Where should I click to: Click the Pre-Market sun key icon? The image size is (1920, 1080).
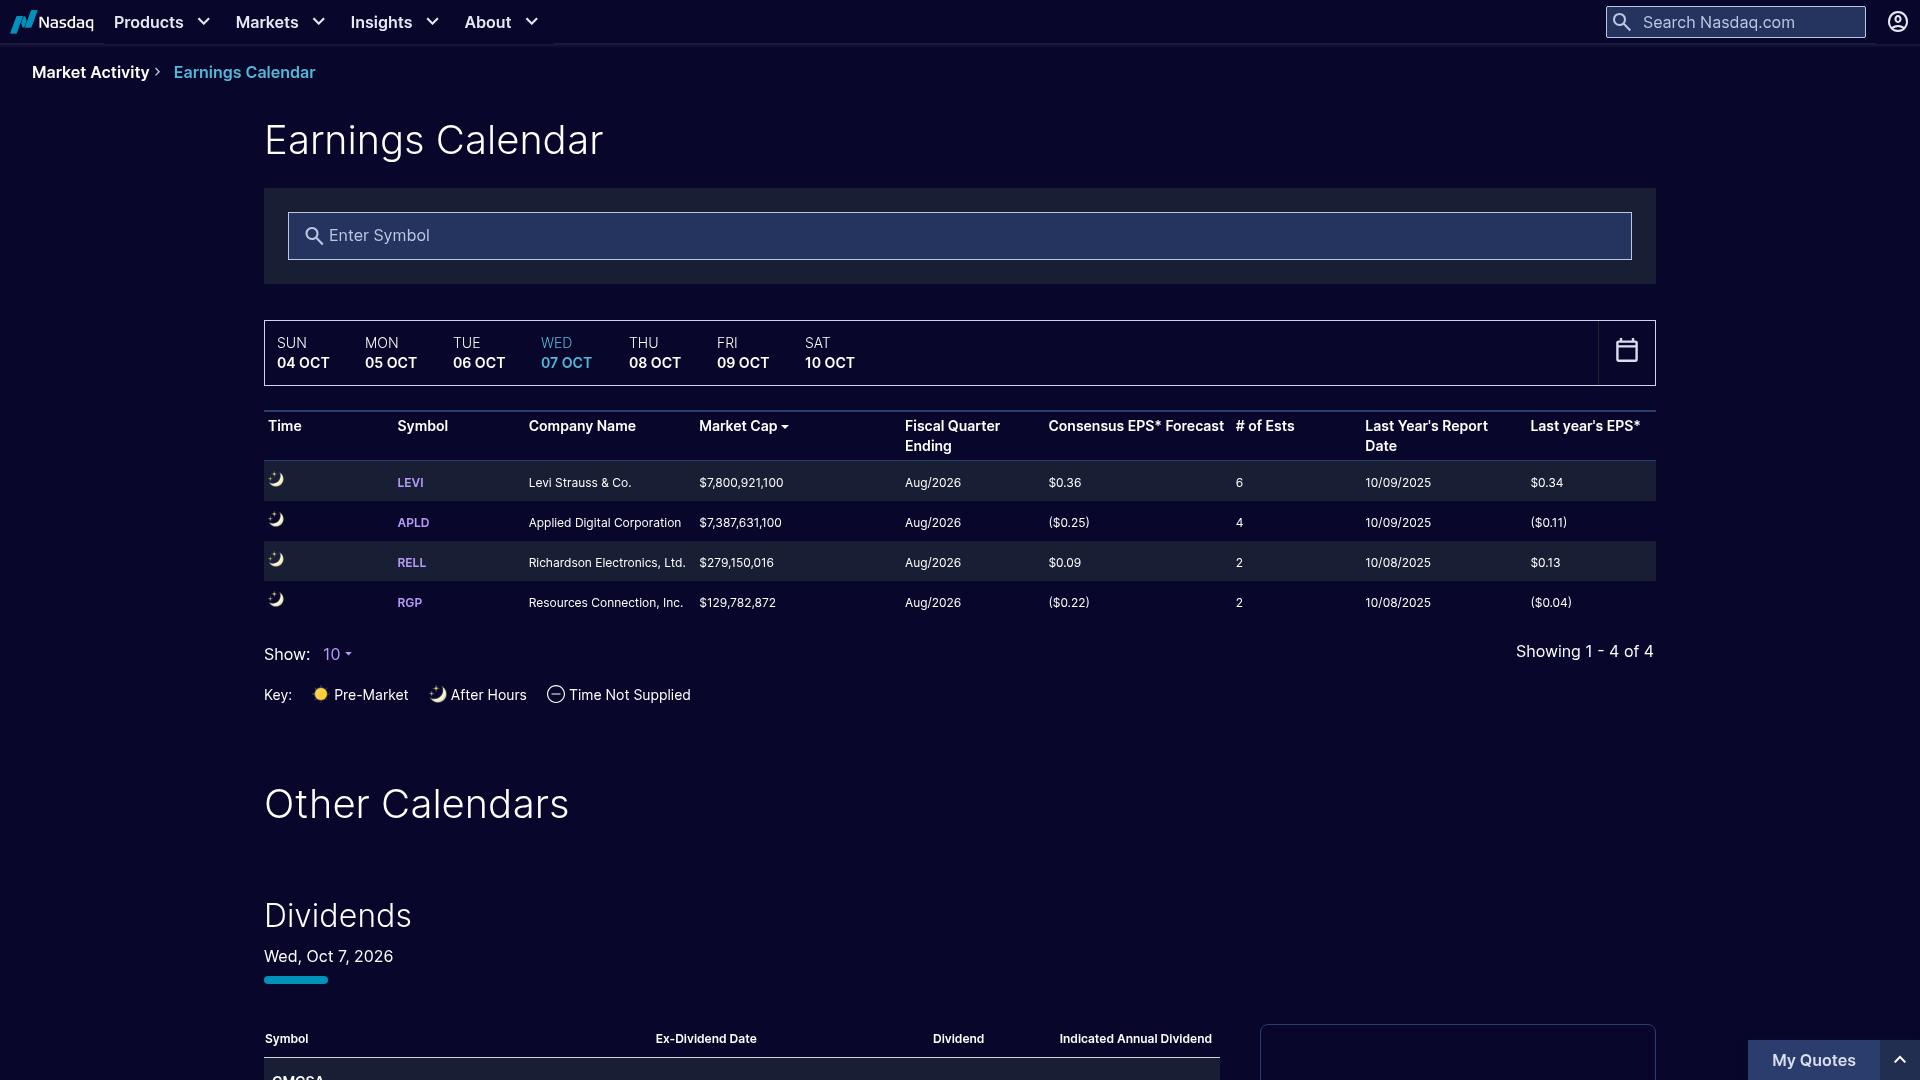pyautogui.click(x=320, y=694)
